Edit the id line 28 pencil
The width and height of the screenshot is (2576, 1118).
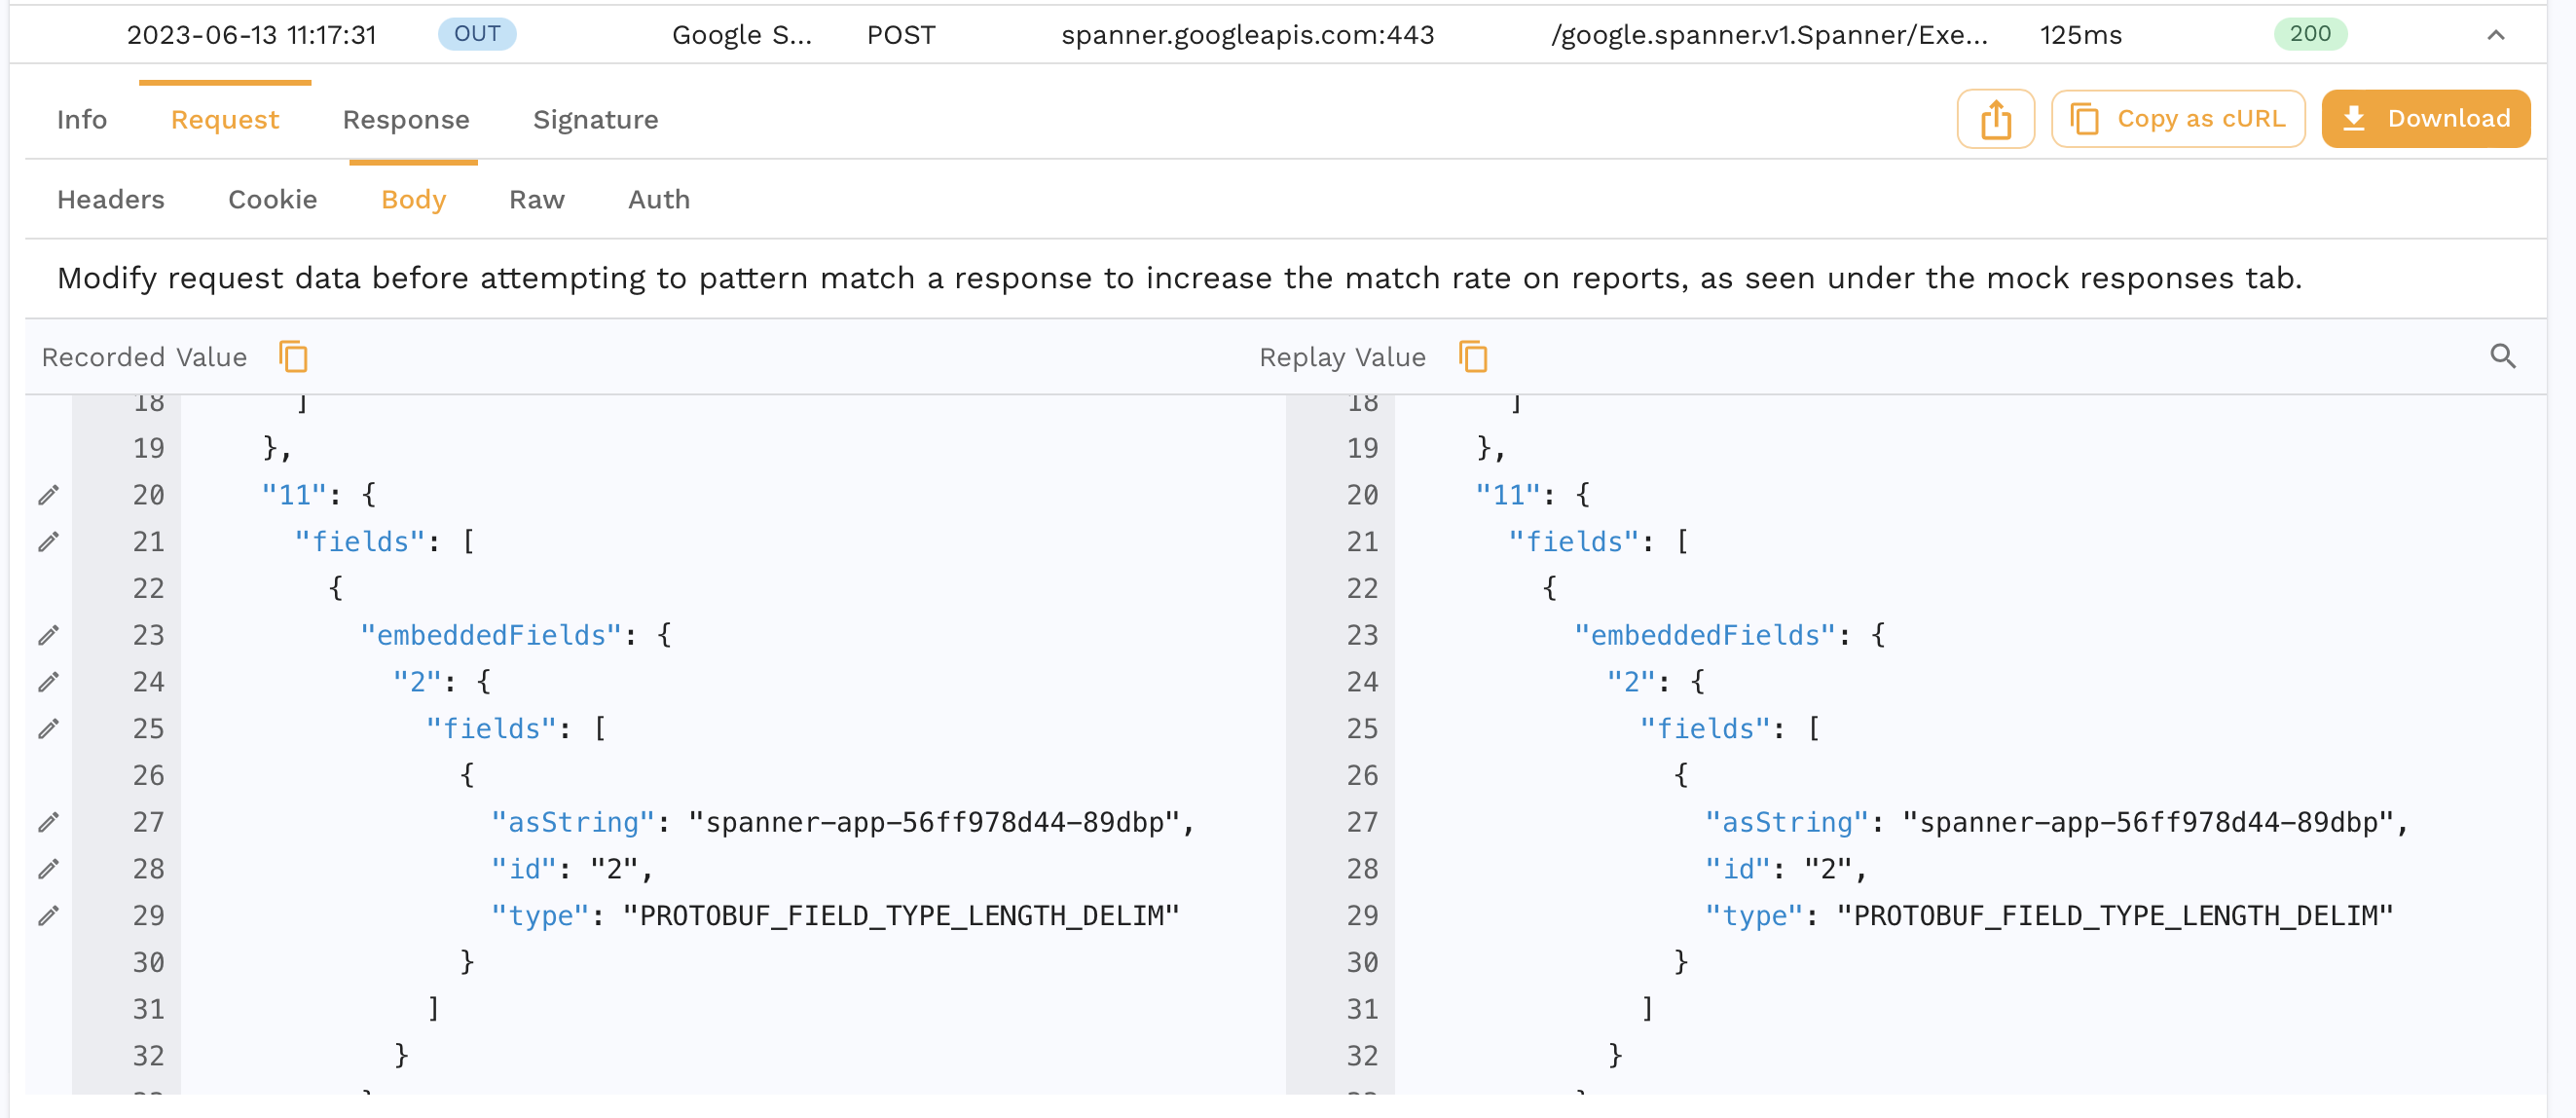click(49, 869)
